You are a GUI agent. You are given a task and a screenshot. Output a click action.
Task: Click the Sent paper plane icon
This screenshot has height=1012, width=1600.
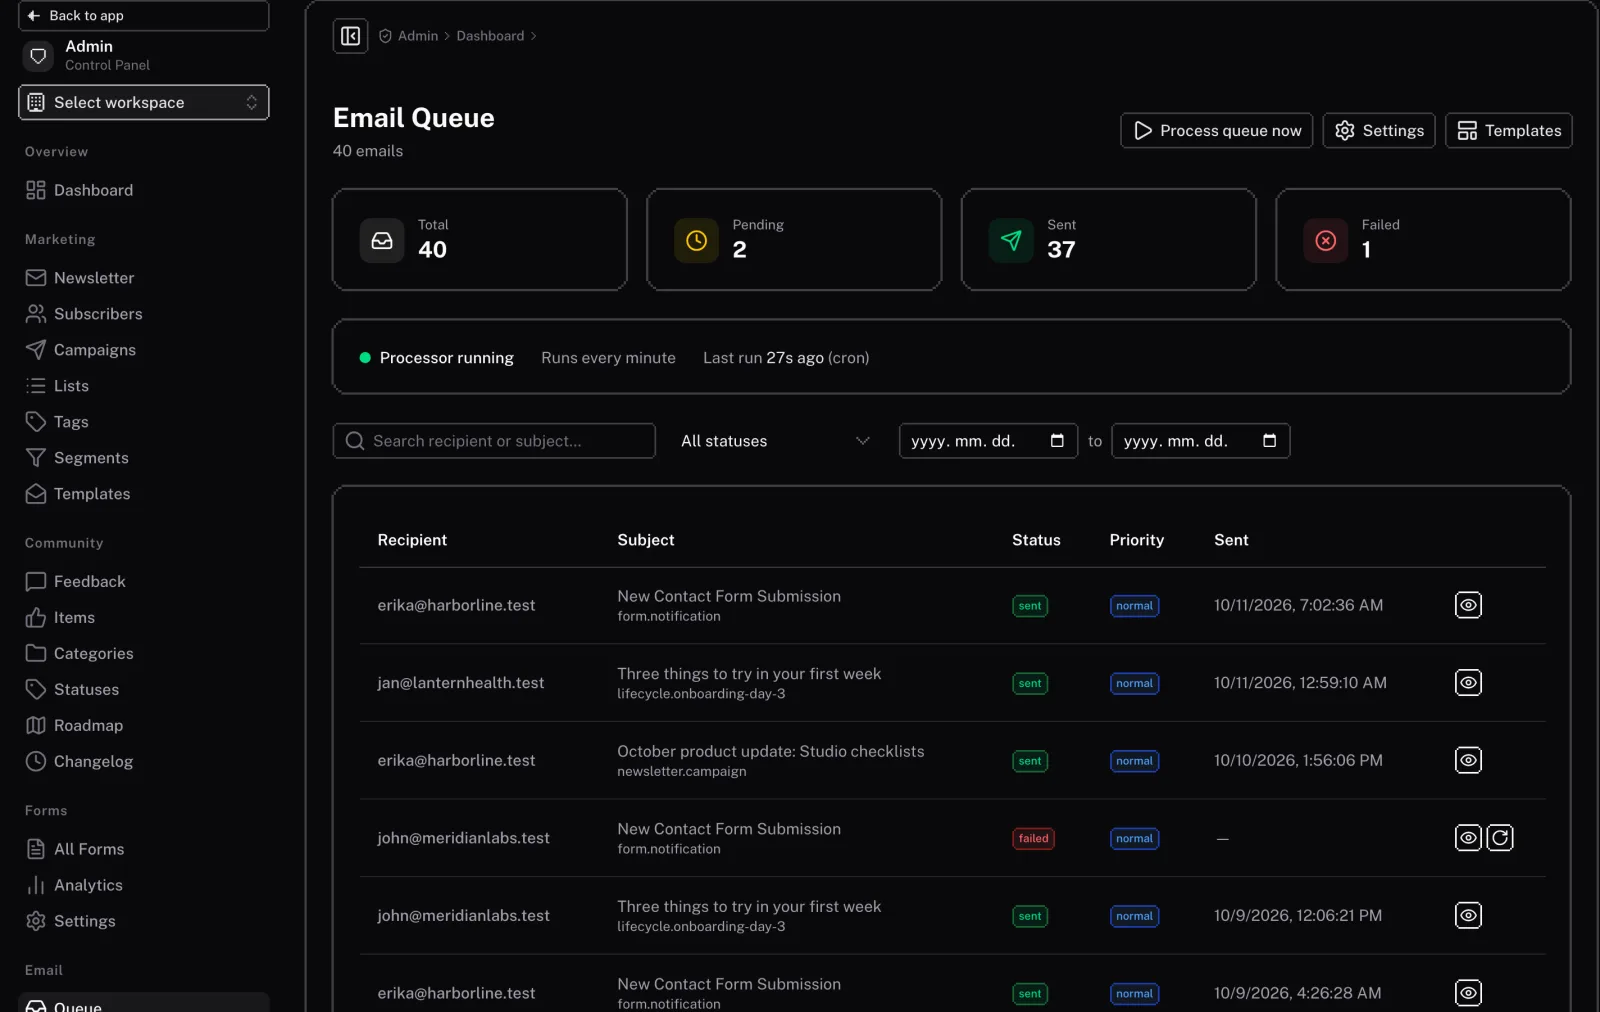point(1011,241)
